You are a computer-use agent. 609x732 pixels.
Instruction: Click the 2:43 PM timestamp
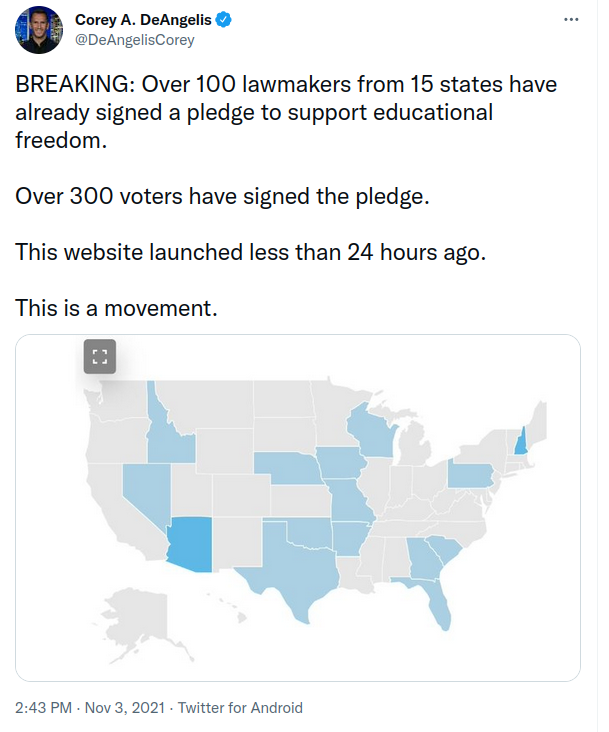(x=43, y=708)
